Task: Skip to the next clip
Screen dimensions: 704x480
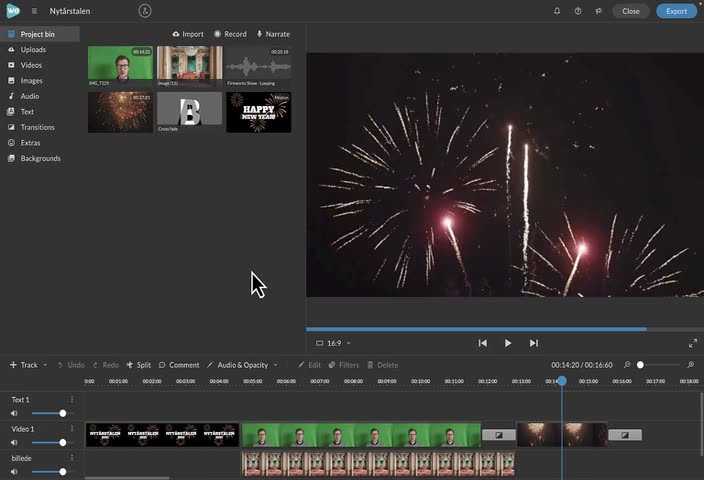Action: (534, 343)
